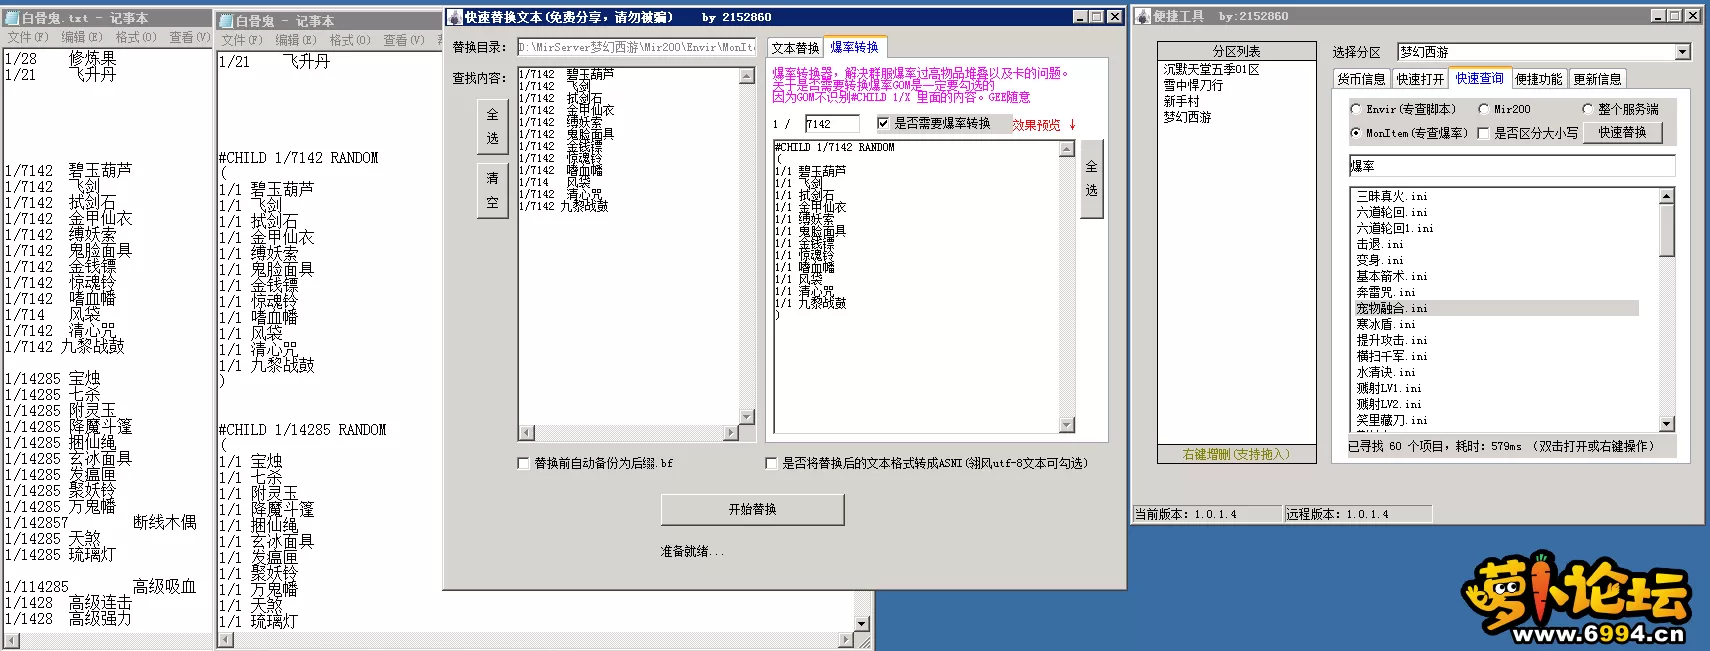This screenshot has width=1710, height=651.
Task: Select the 整个服务端 radio button
Action: click(1588, 109)
